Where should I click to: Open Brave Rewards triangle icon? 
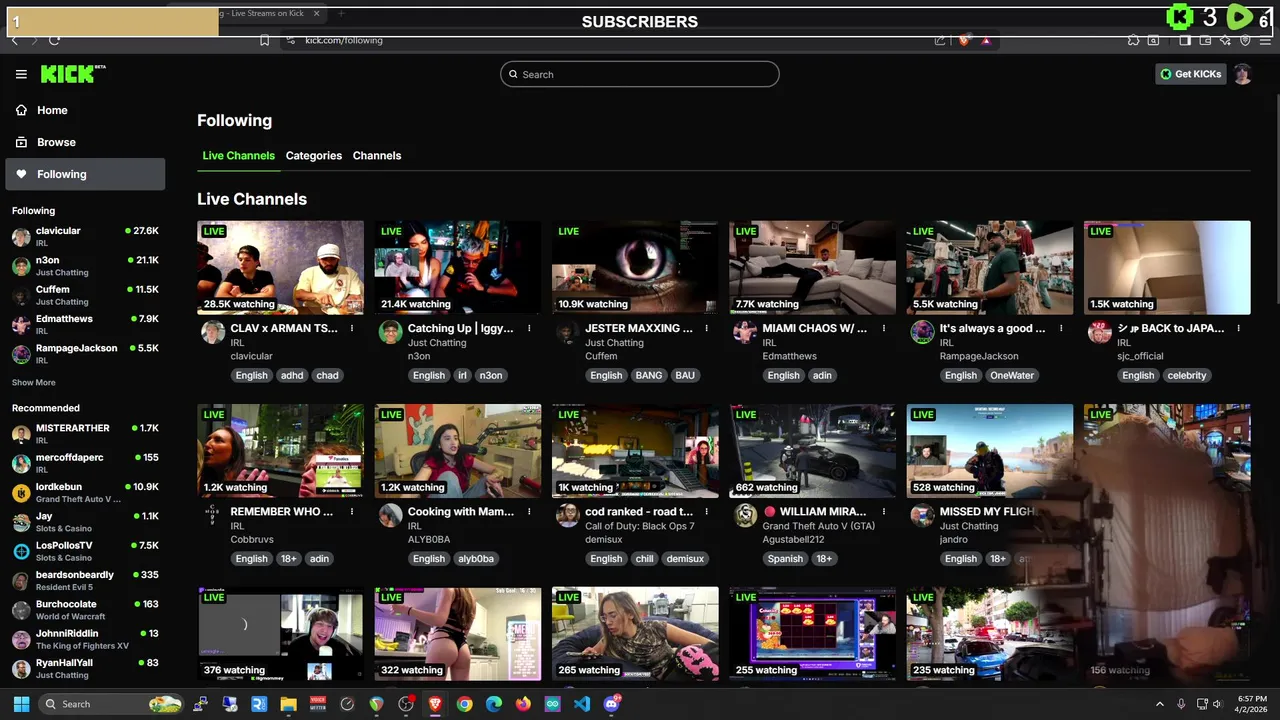986,40
